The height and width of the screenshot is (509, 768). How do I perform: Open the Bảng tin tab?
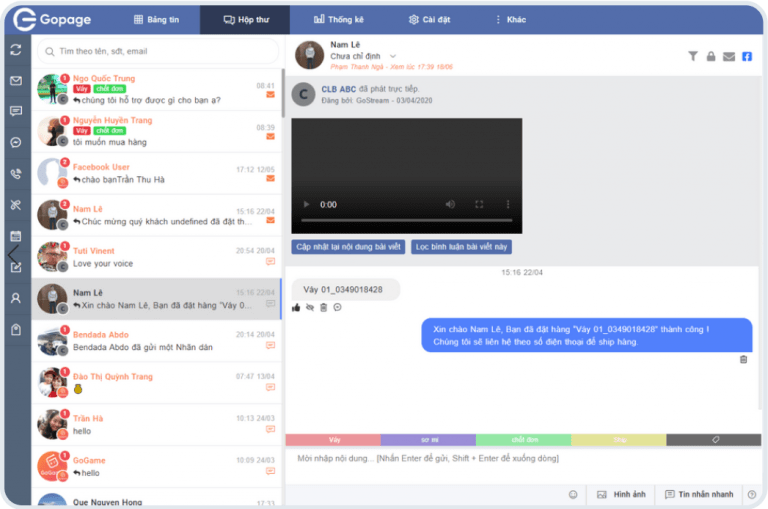156,20
